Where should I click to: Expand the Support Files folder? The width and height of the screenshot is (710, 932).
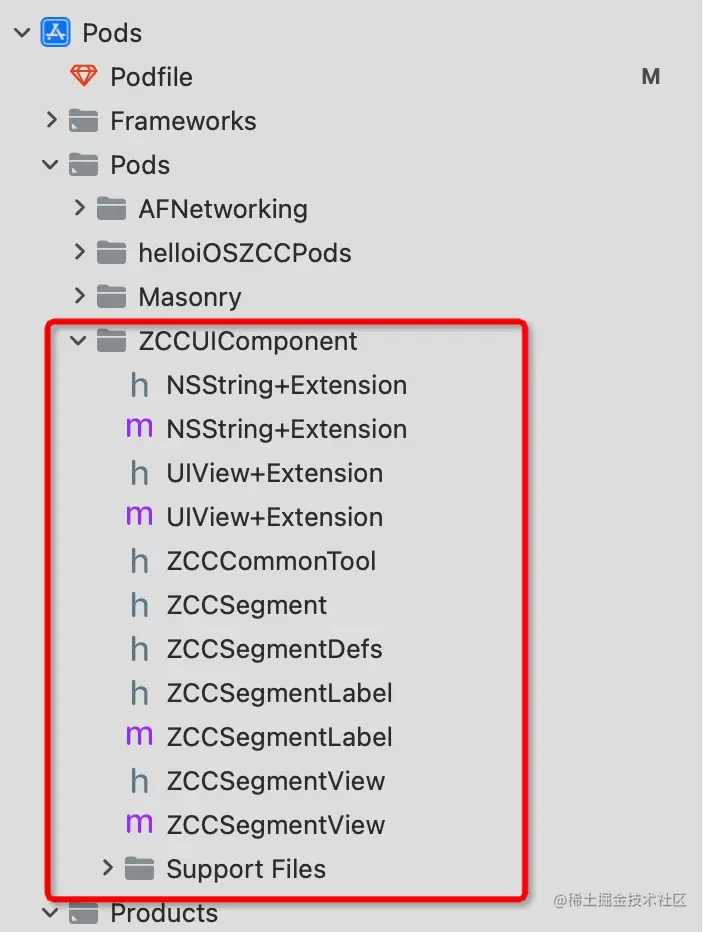coord(108,869)
